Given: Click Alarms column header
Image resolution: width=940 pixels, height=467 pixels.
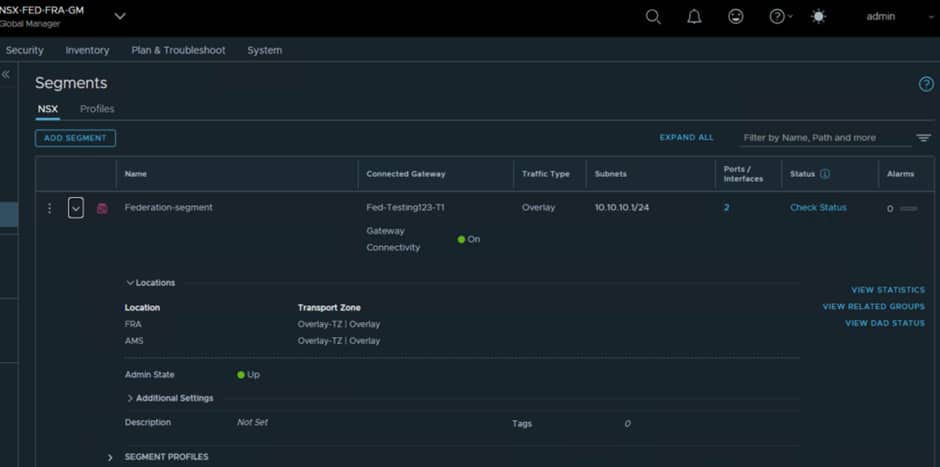Looking at the screenshot, I should pos(900,174).
